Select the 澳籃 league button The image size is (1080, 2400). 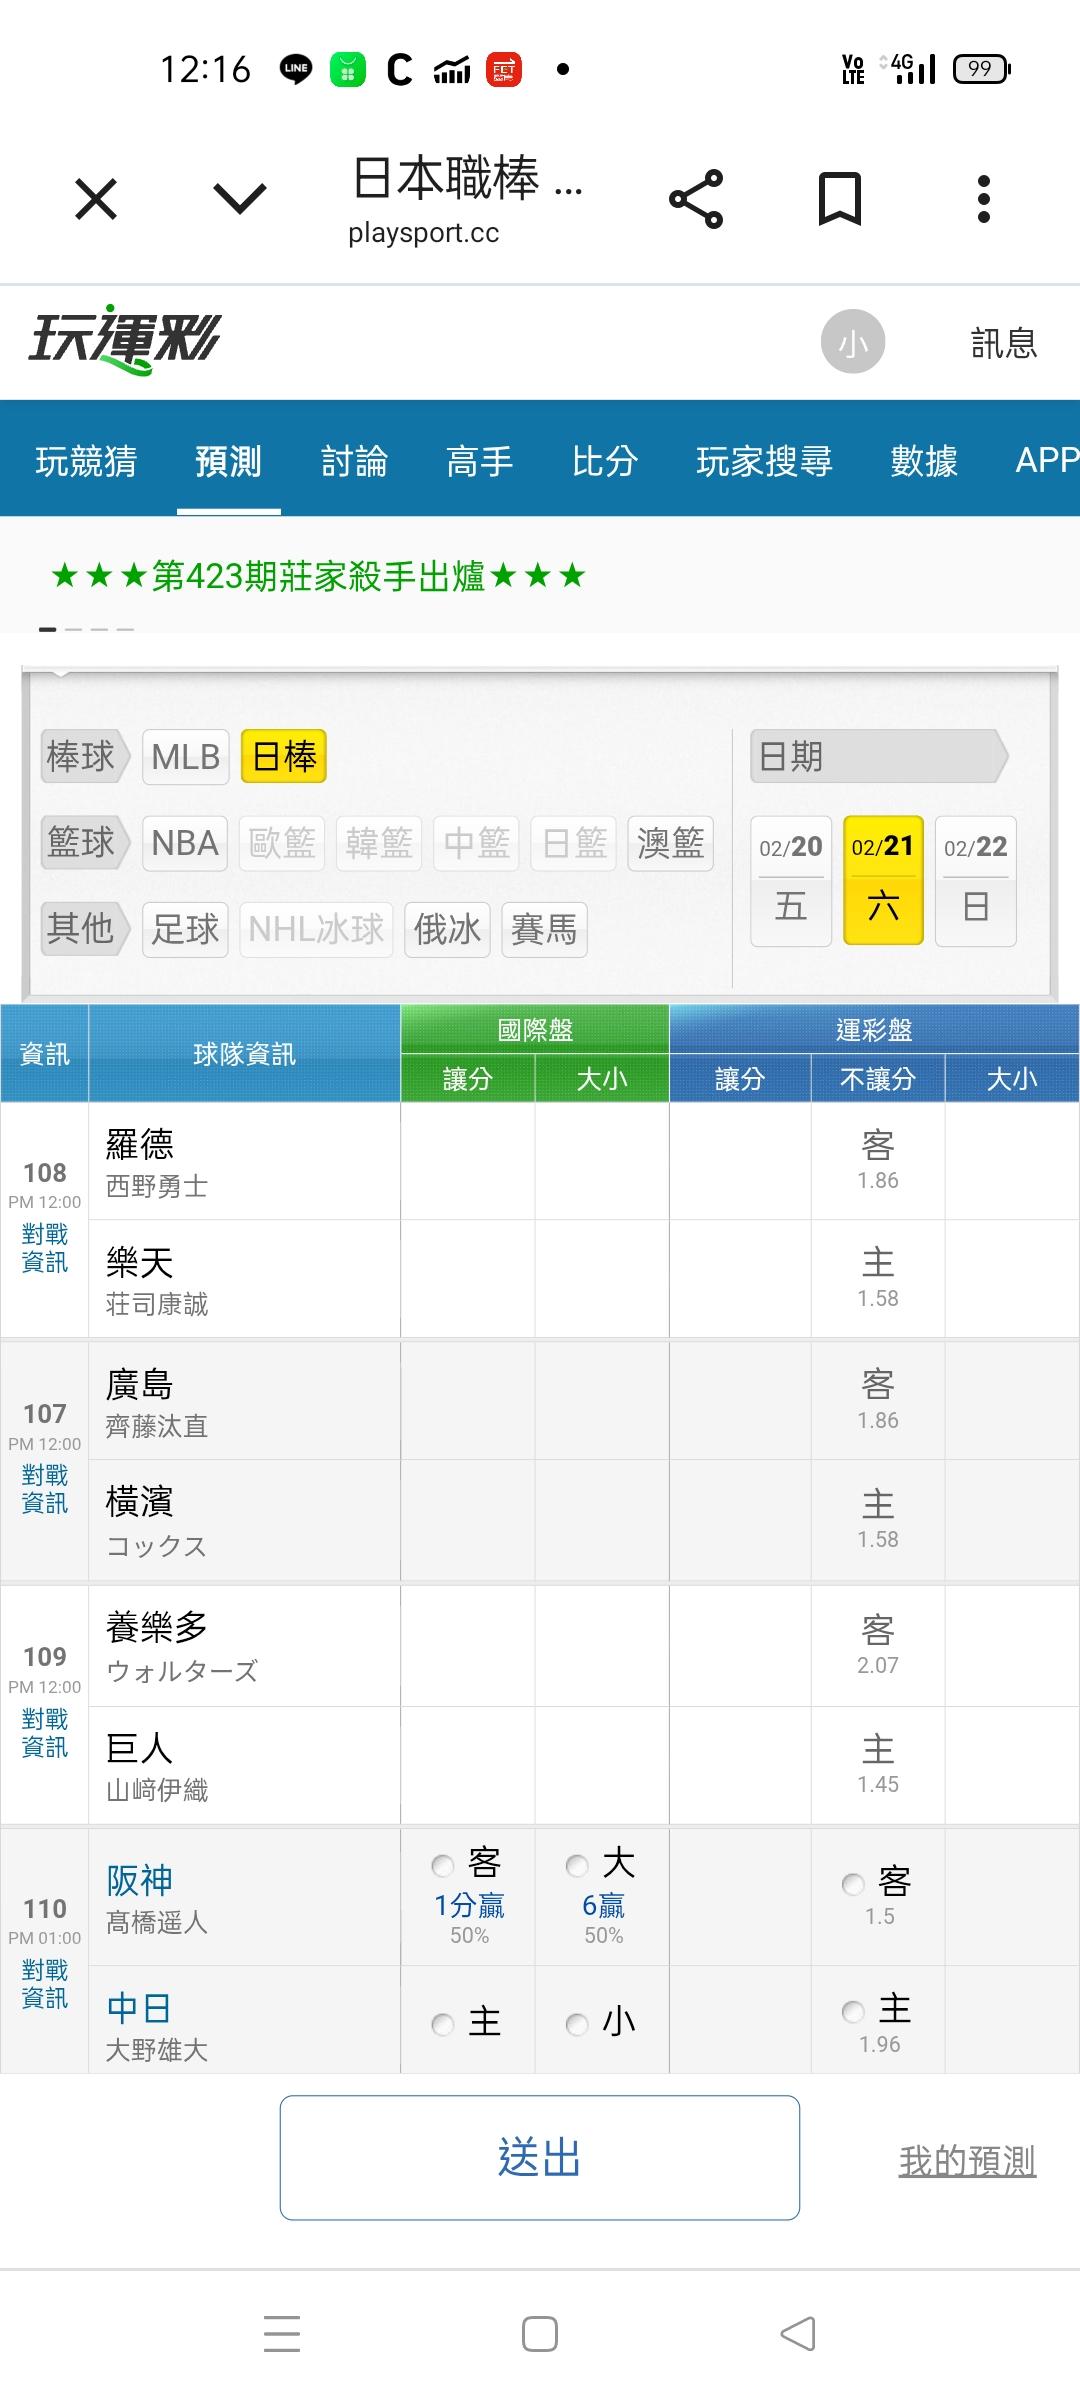click(x=670, y=843)
